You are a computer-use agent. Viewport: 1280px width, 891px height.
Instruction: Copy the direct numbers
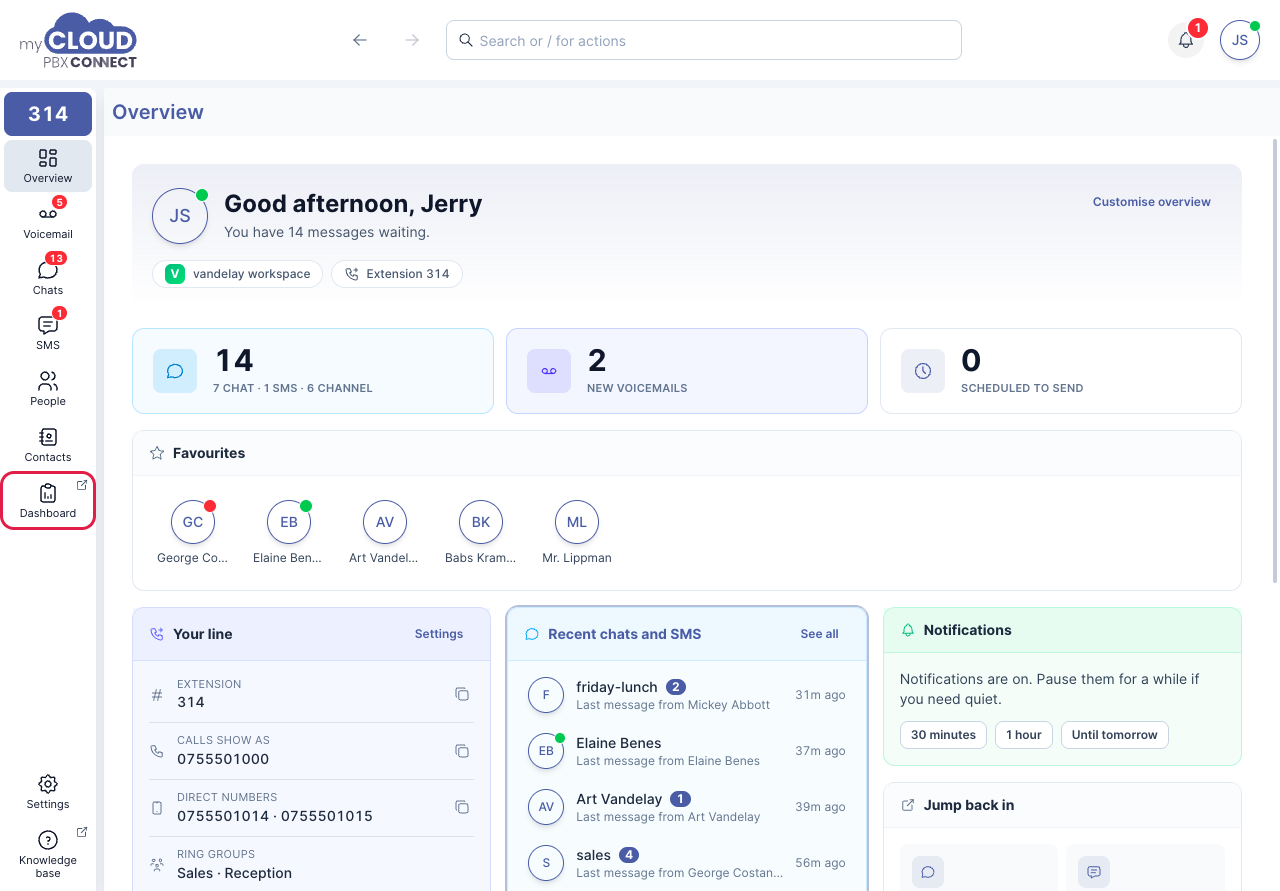pyautogui.click(x=462, y=807)
